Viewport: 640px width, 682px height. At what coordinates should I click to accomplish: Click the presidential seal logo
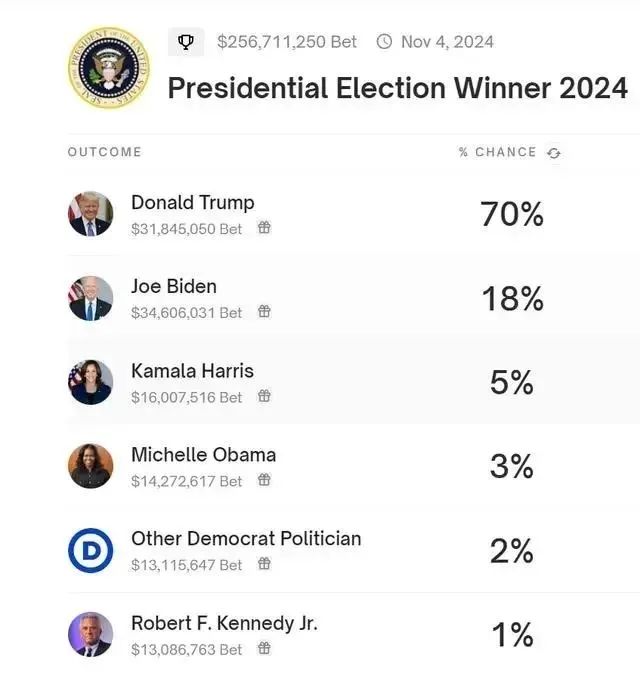108,69
